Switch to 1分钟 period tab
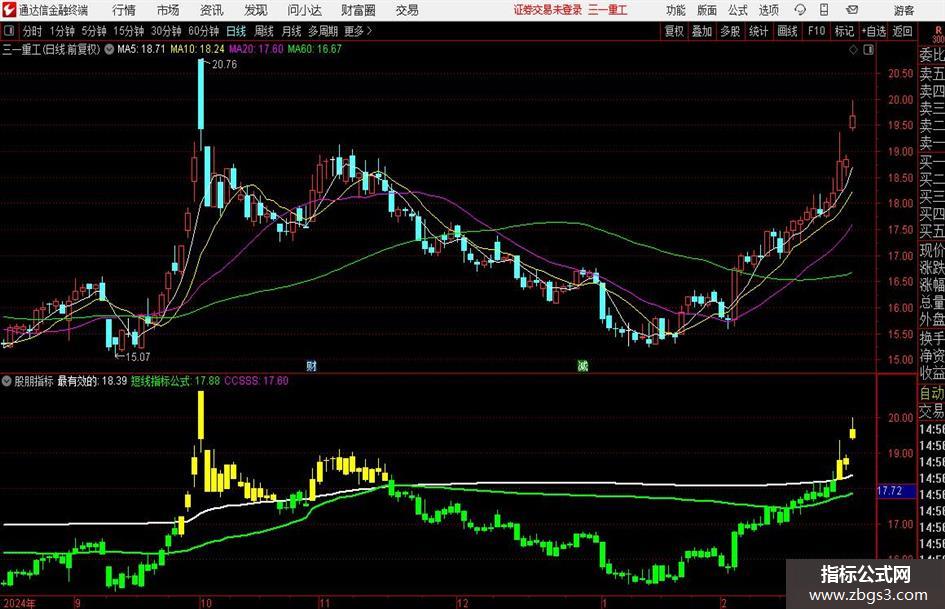 coord(61,31)
